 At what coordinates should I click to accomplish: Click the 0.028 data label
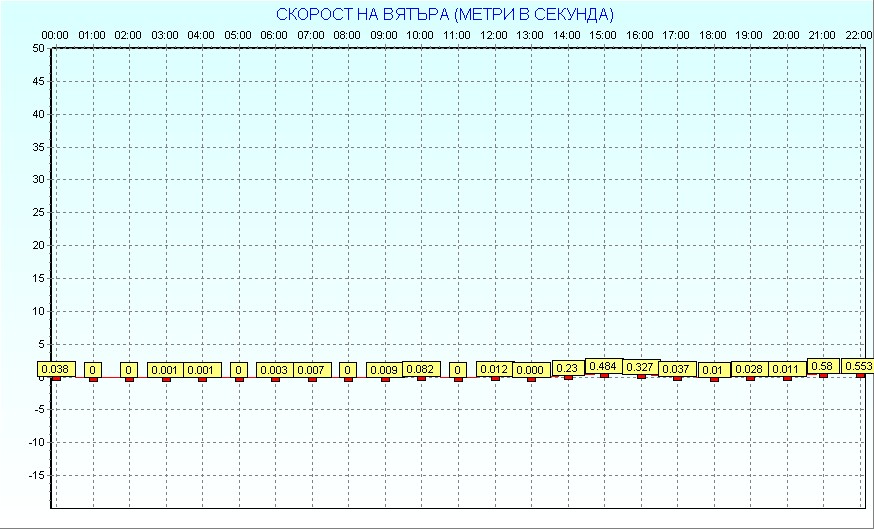click(x=750, y=370)
